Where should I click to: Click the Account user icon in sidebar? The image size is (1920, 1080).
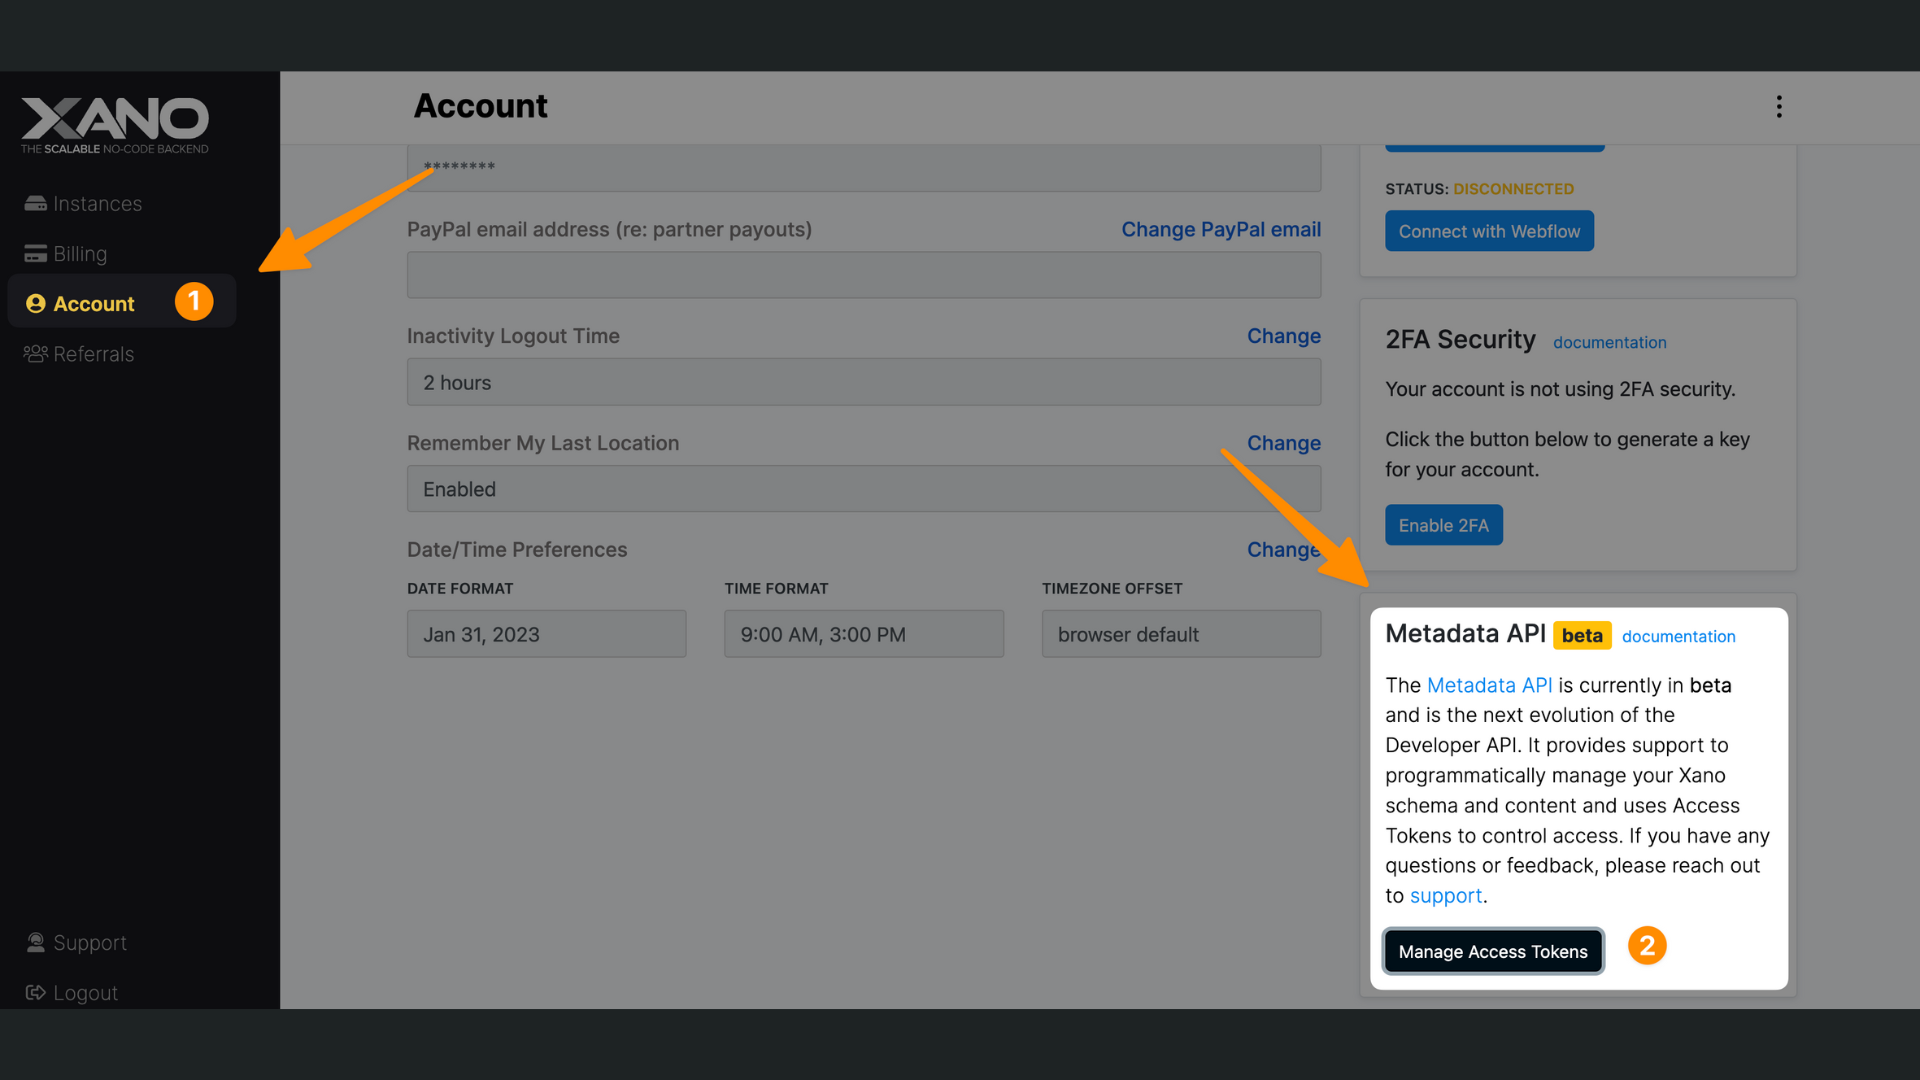point(36,303)
